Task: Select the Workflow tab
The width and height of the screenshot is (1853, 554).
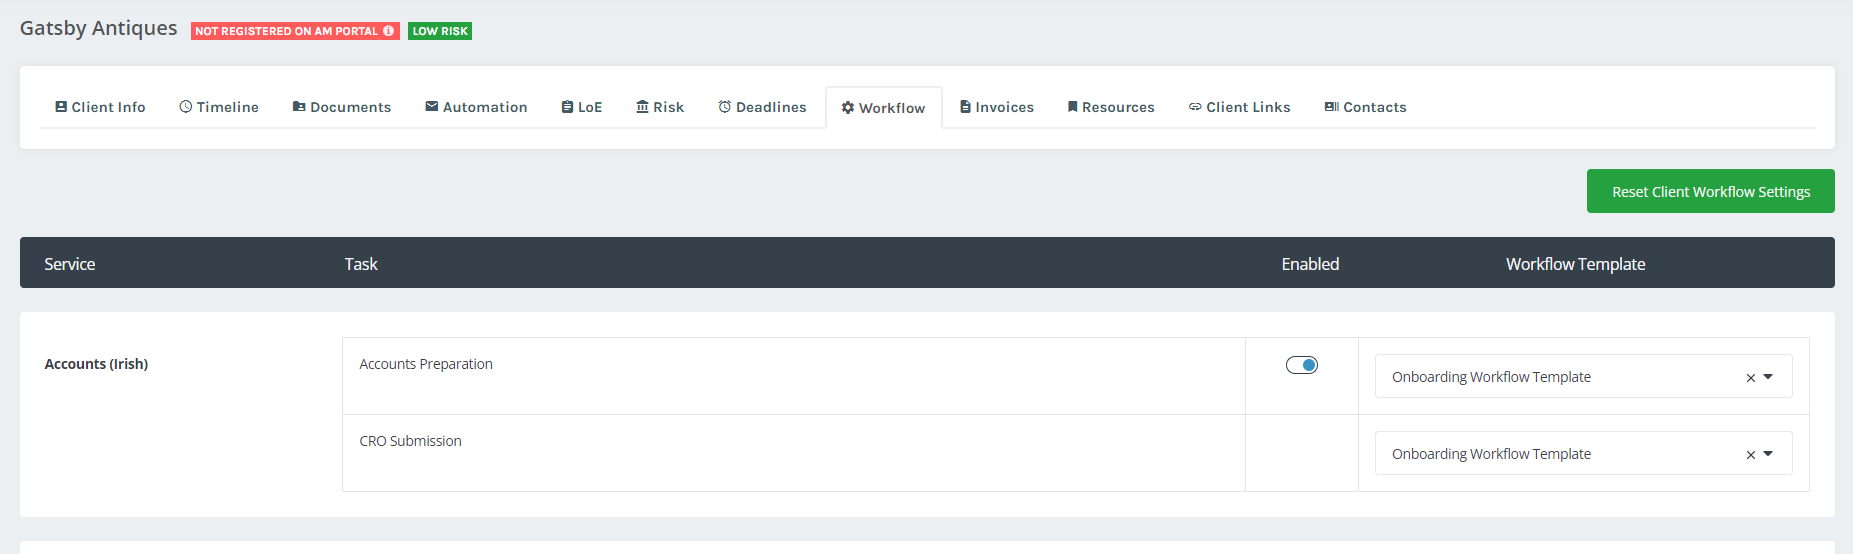Action: coord(884,108)
